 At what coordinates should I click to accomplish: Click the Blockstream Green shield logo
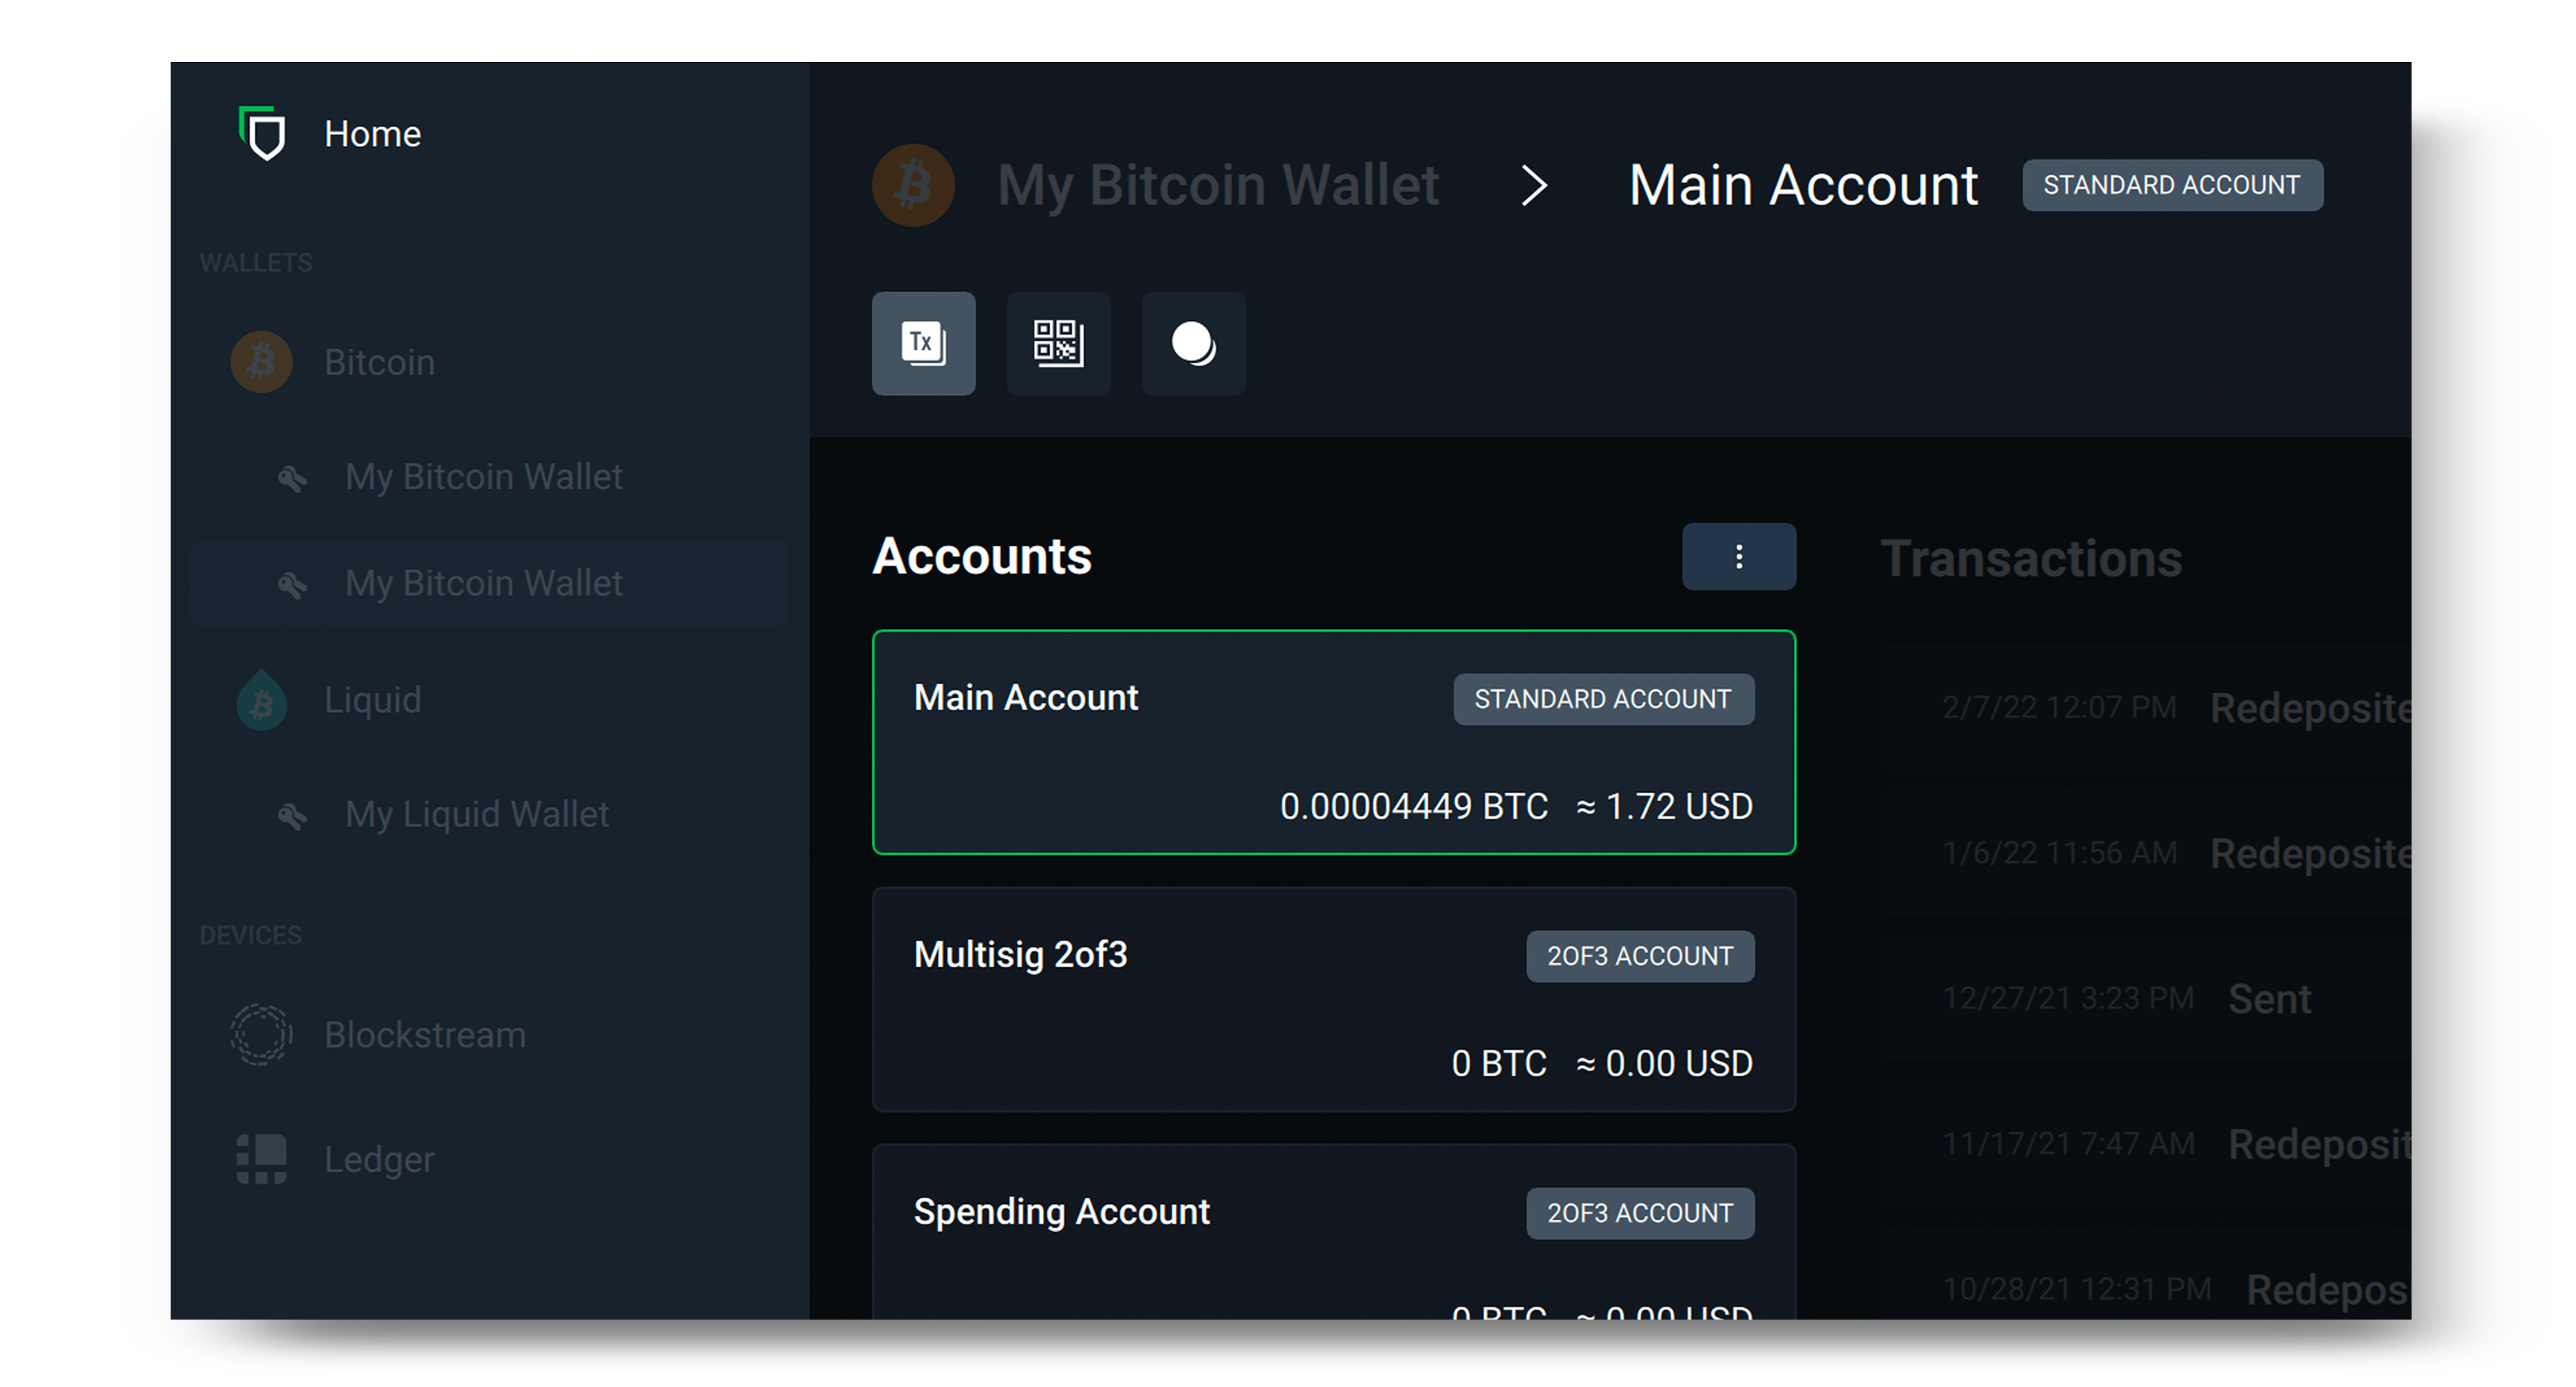(262, 134)
